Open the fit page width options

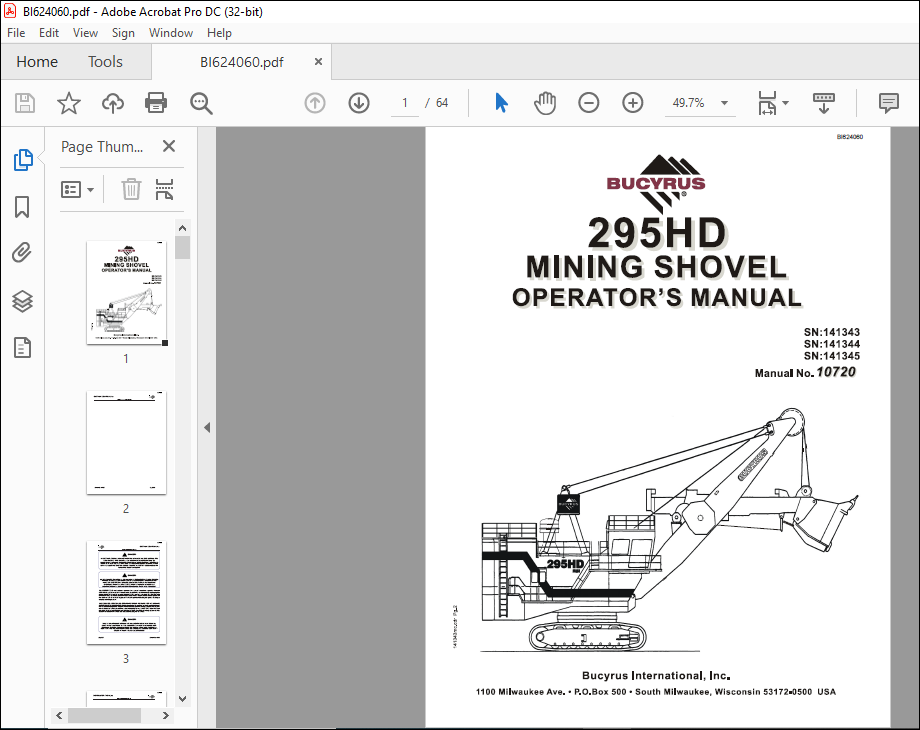point(773,103)
